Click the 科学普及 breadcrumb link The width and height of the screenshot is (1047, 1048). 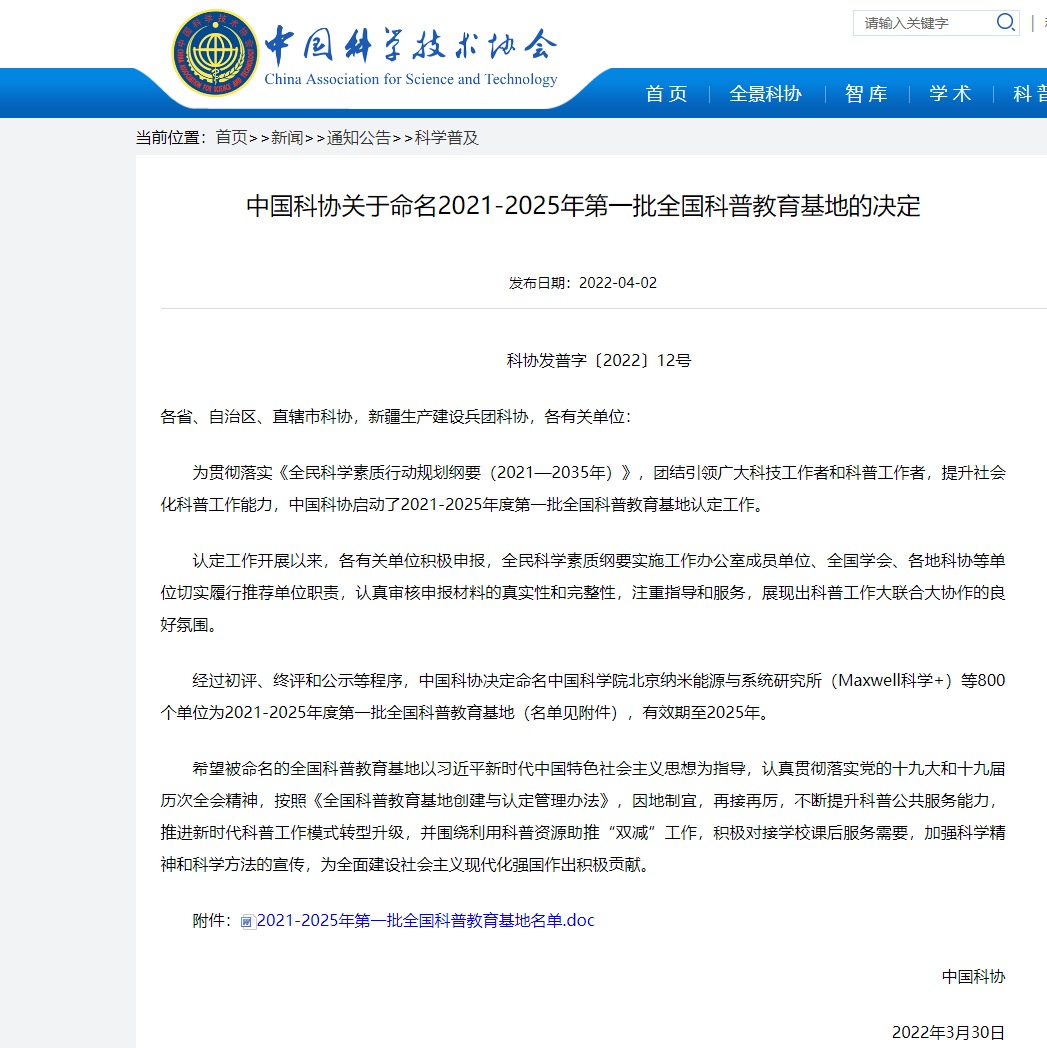coord(447,138)
